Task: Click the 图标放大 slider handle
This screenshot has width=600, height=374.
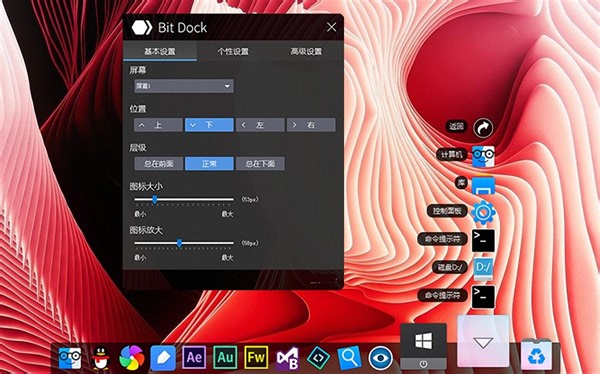Action: [x=179, y=243]
